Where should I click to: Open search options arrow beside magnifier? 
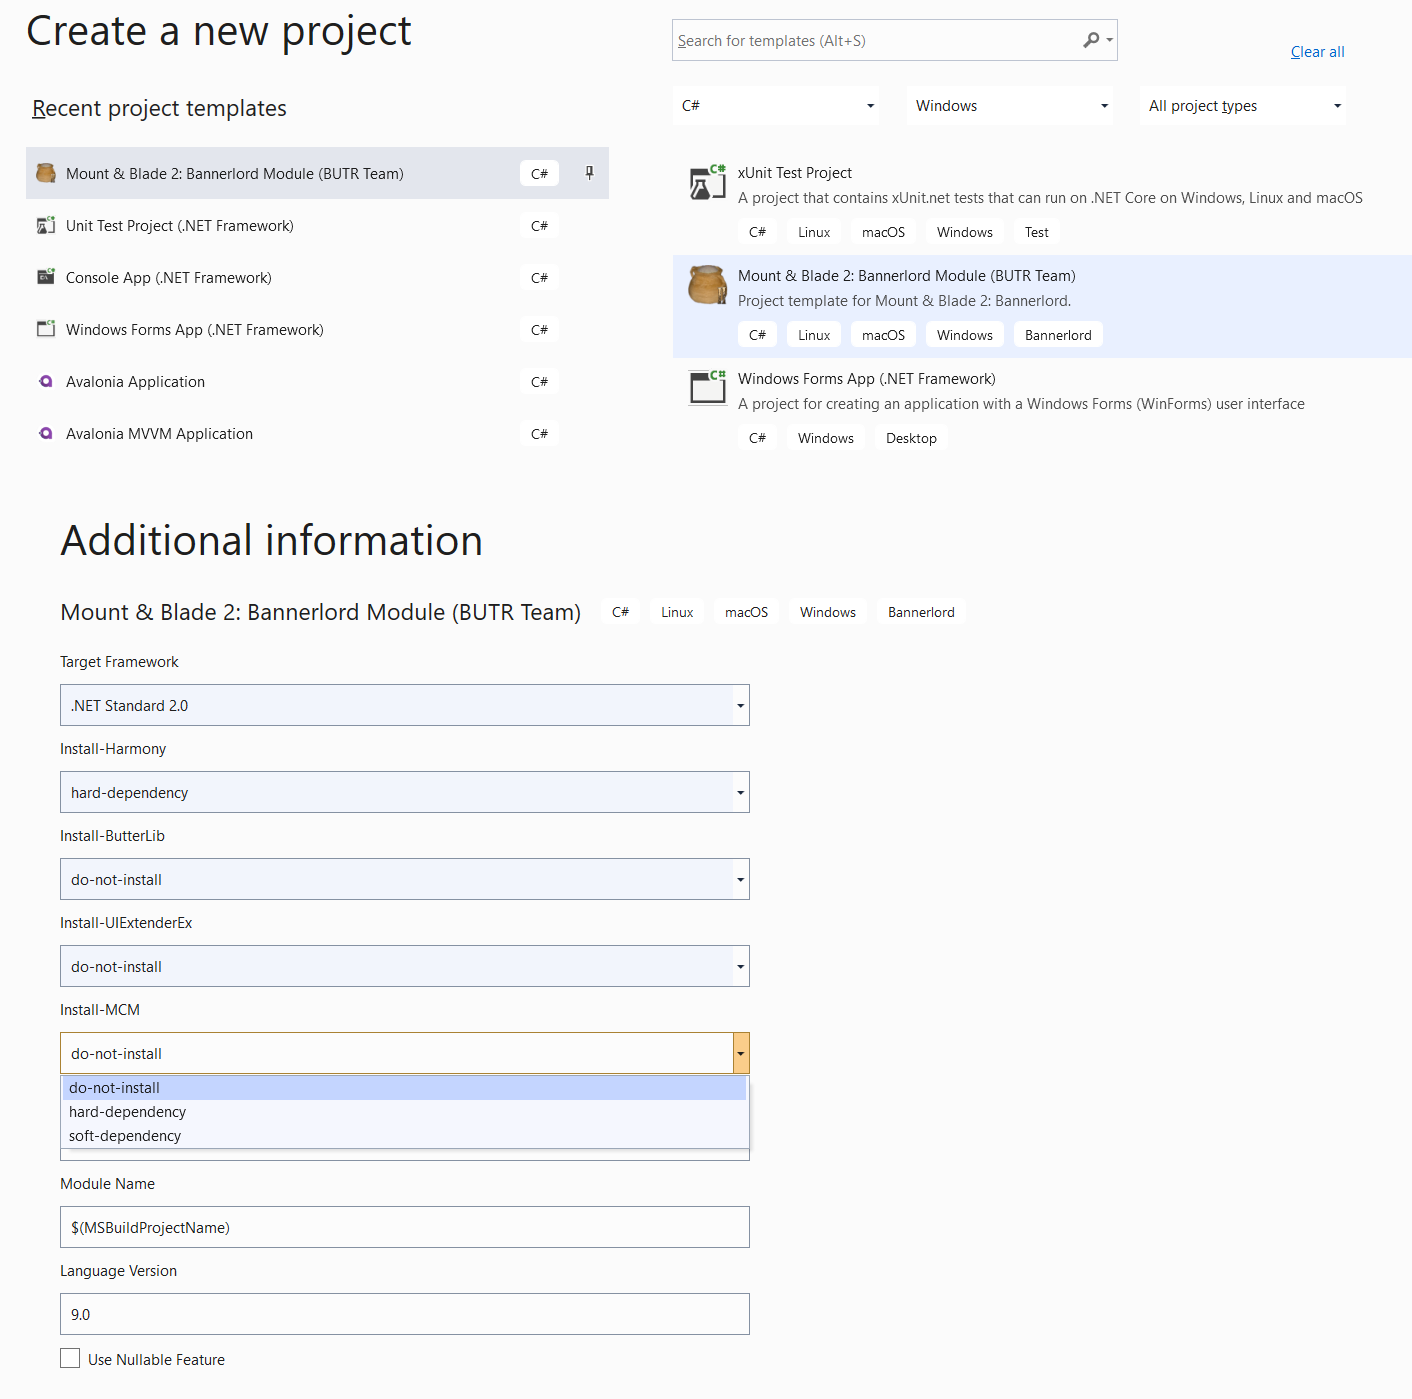coord(1109,40)
